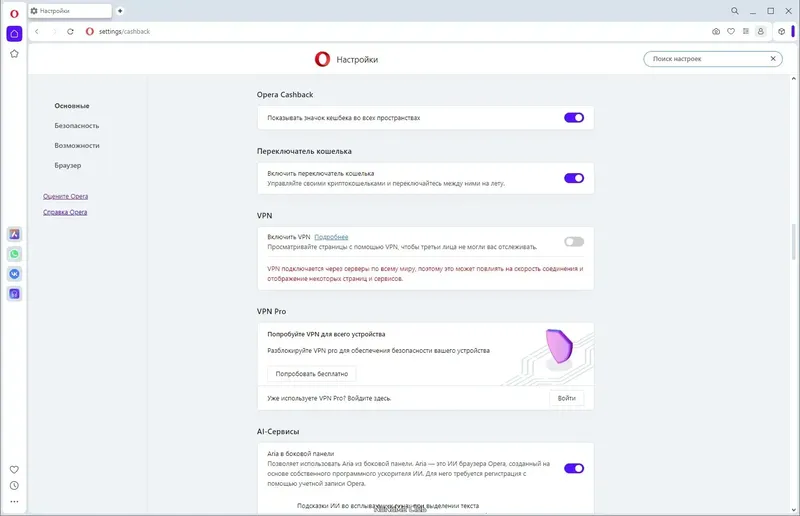Viewport: 800px width, 516px height.
Task: Click the Opera icon in address bar
Action: coord(90,32)
